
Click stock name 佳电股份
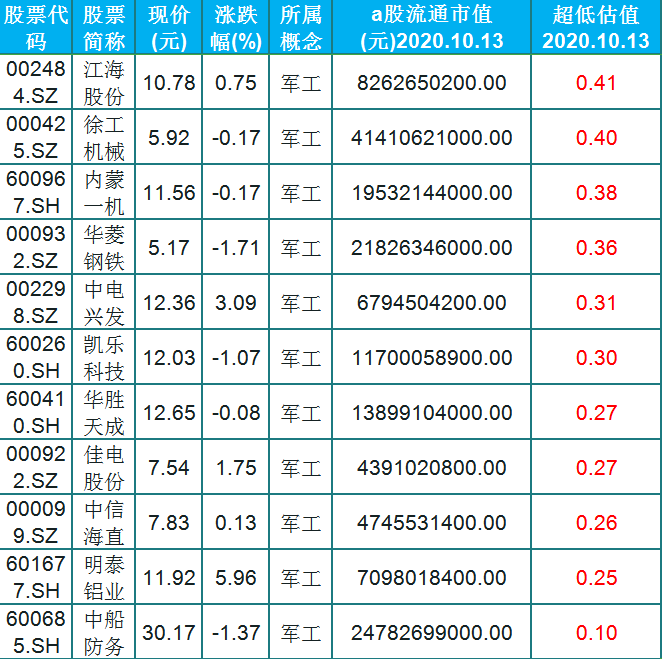point(103,467)
